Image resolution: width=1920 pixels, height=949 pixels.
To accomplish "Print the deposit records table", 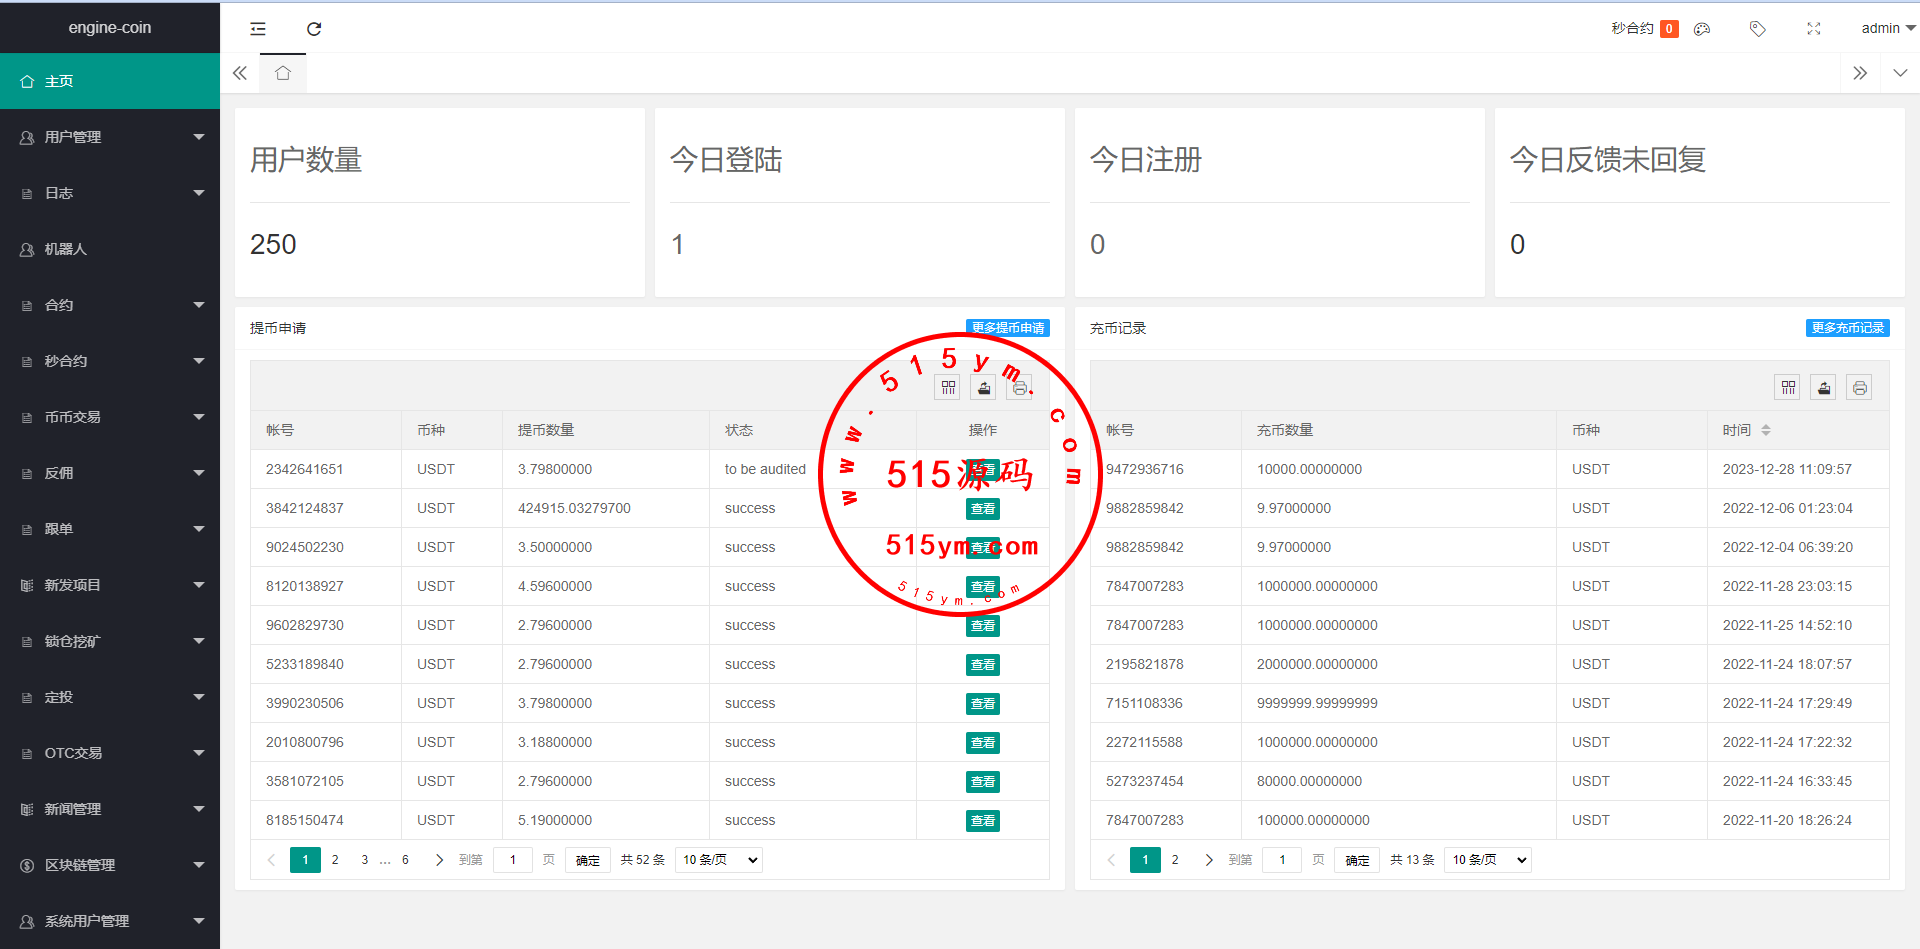I will (x=1859, y=388).
